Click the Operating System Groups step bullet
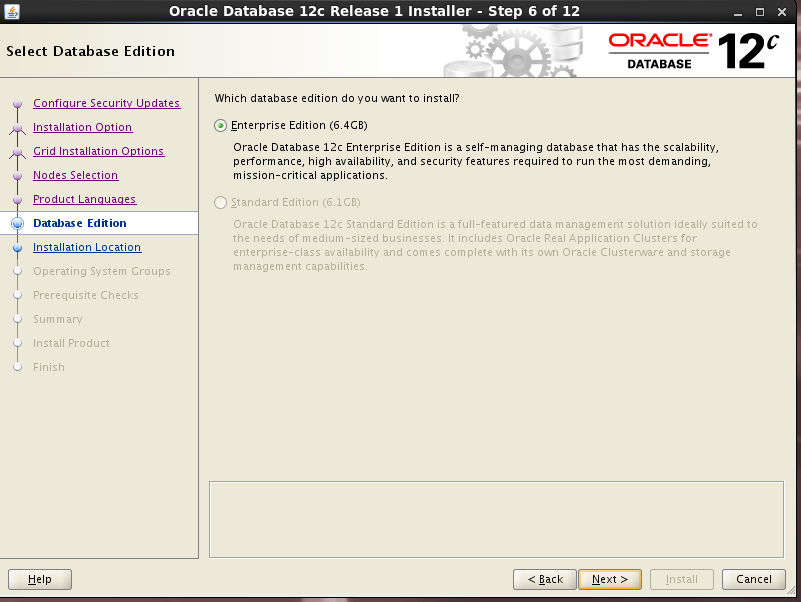801x602 pixels. tap(17, 271)
